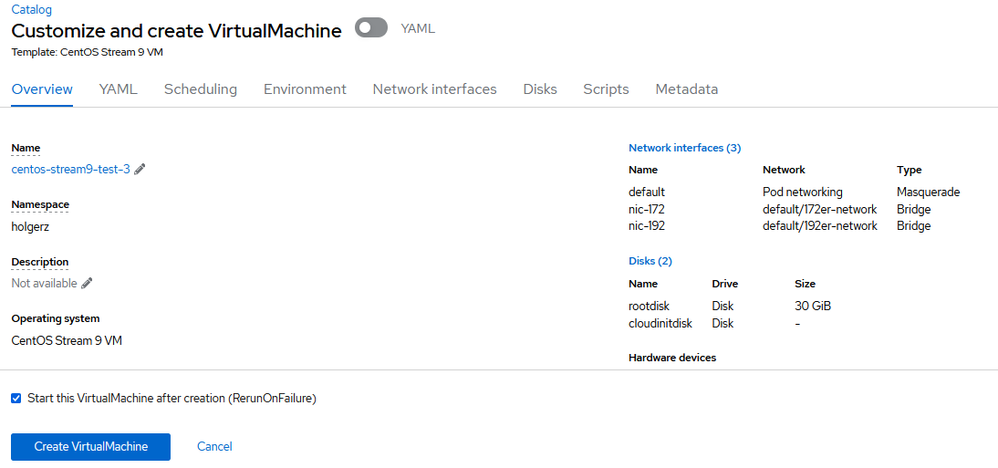Image resolution: width=998 pixels, height=468 pixels.
Task: Click the Namespace field label
Action: click(40, 205)
